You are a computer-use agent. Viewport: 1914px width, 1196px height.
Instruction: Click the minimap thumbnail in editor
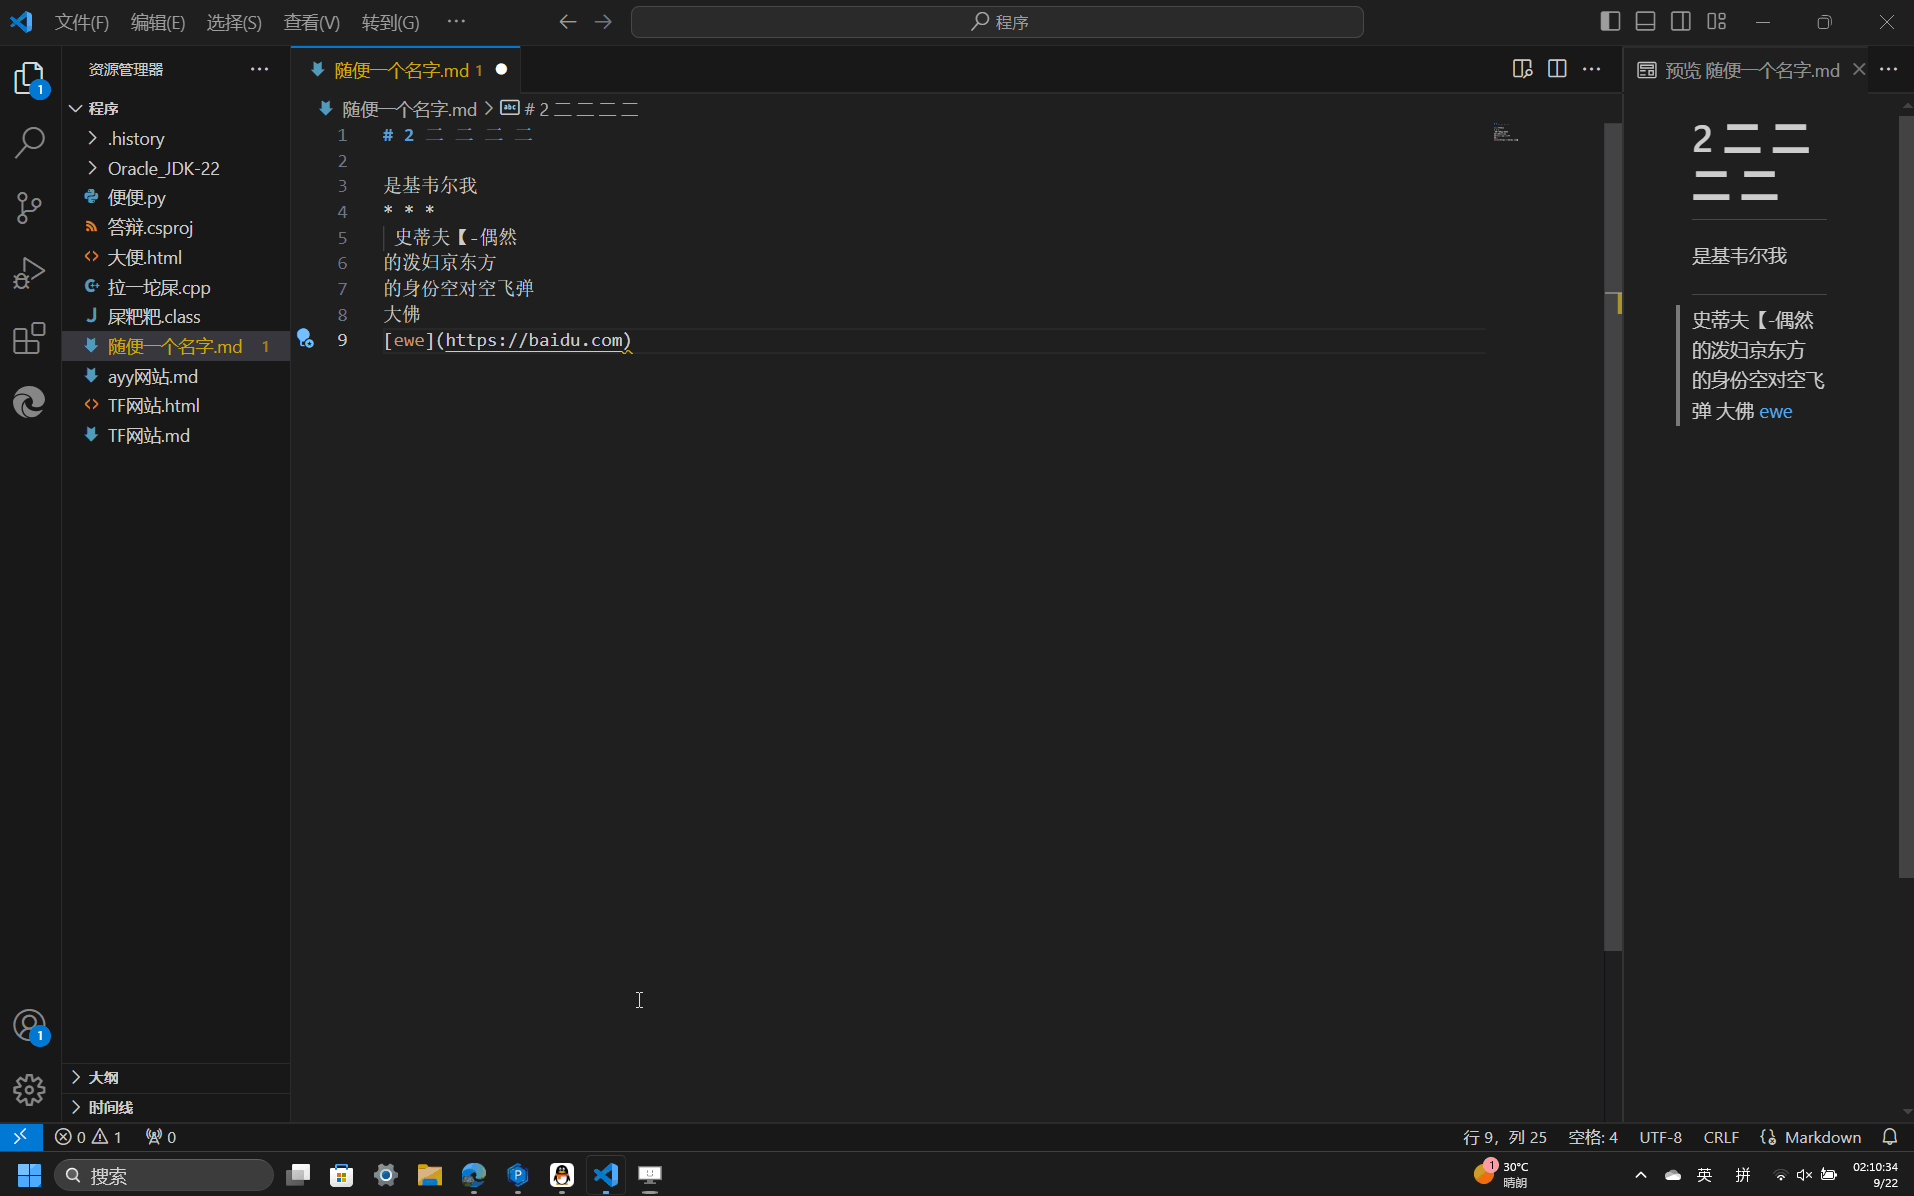(1506, 133)
